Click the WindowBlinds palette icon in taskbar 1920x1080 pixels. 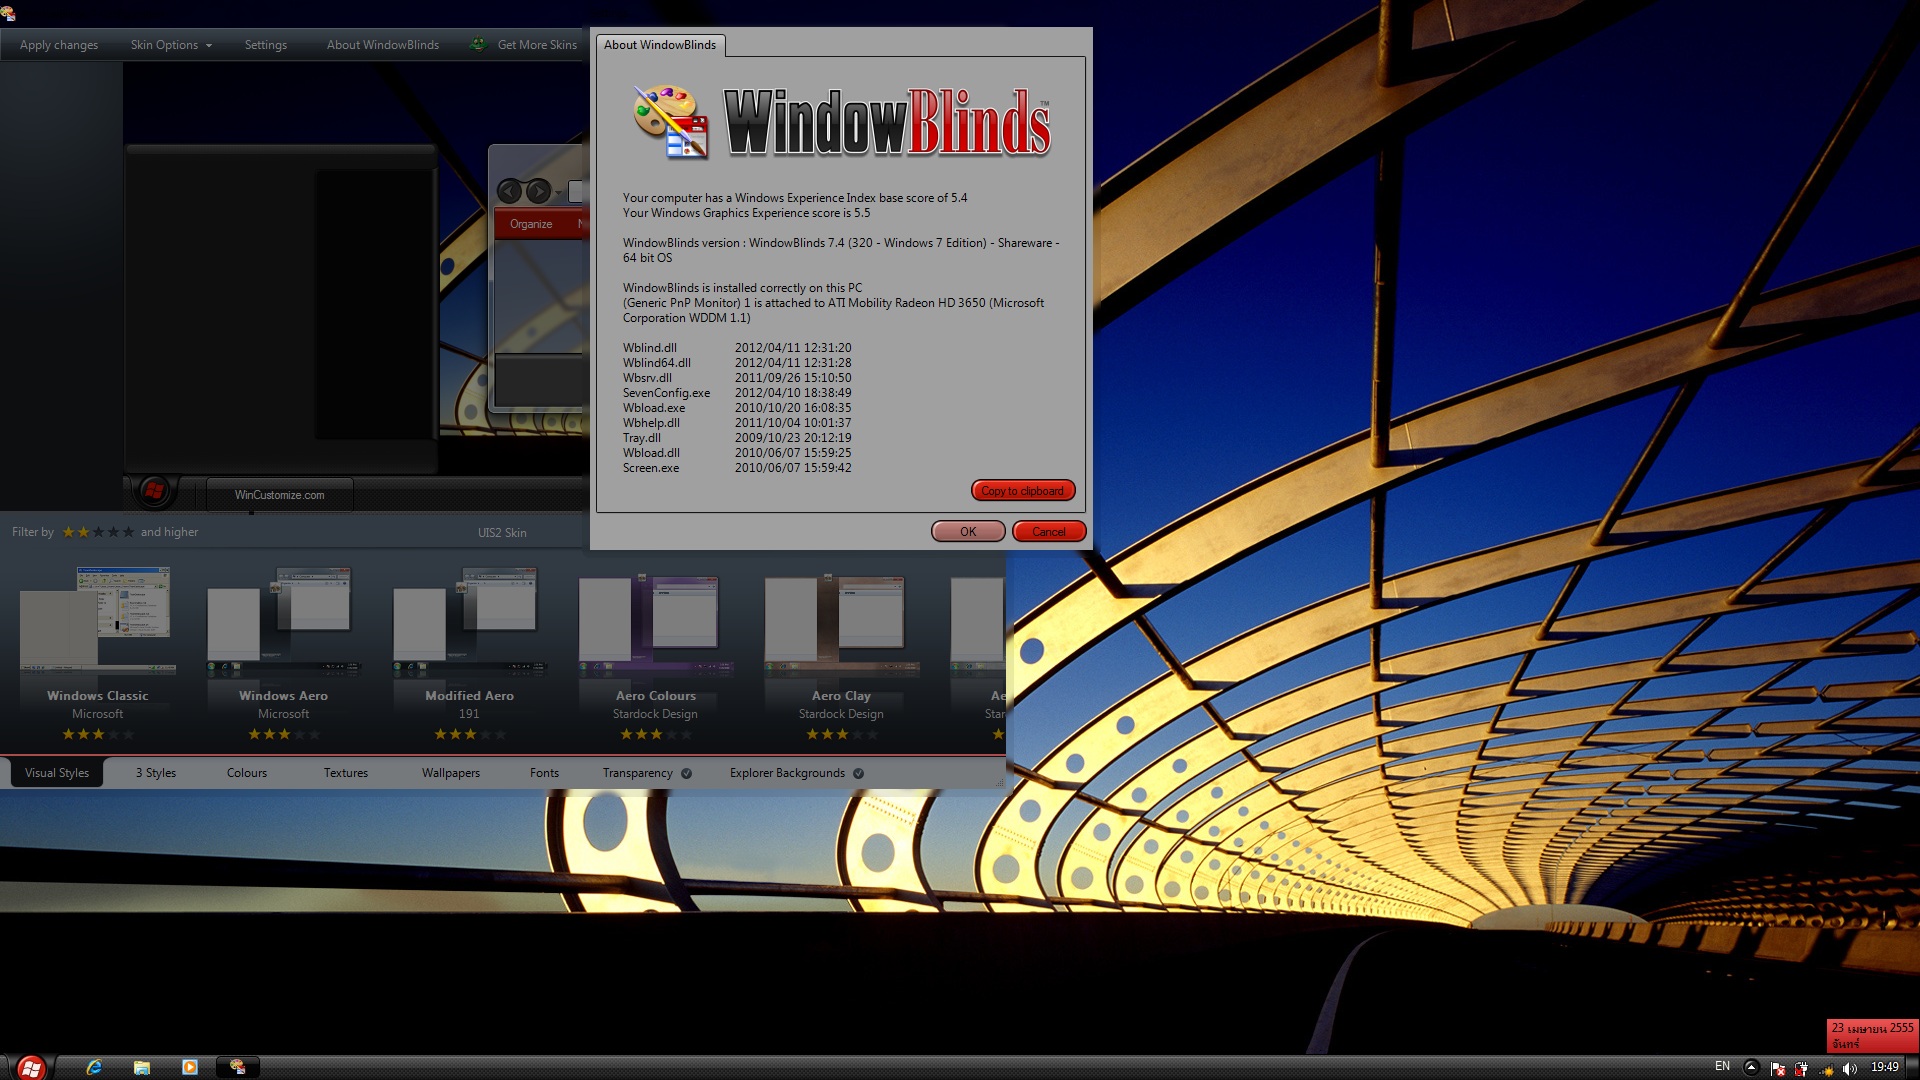[238, 1067]
